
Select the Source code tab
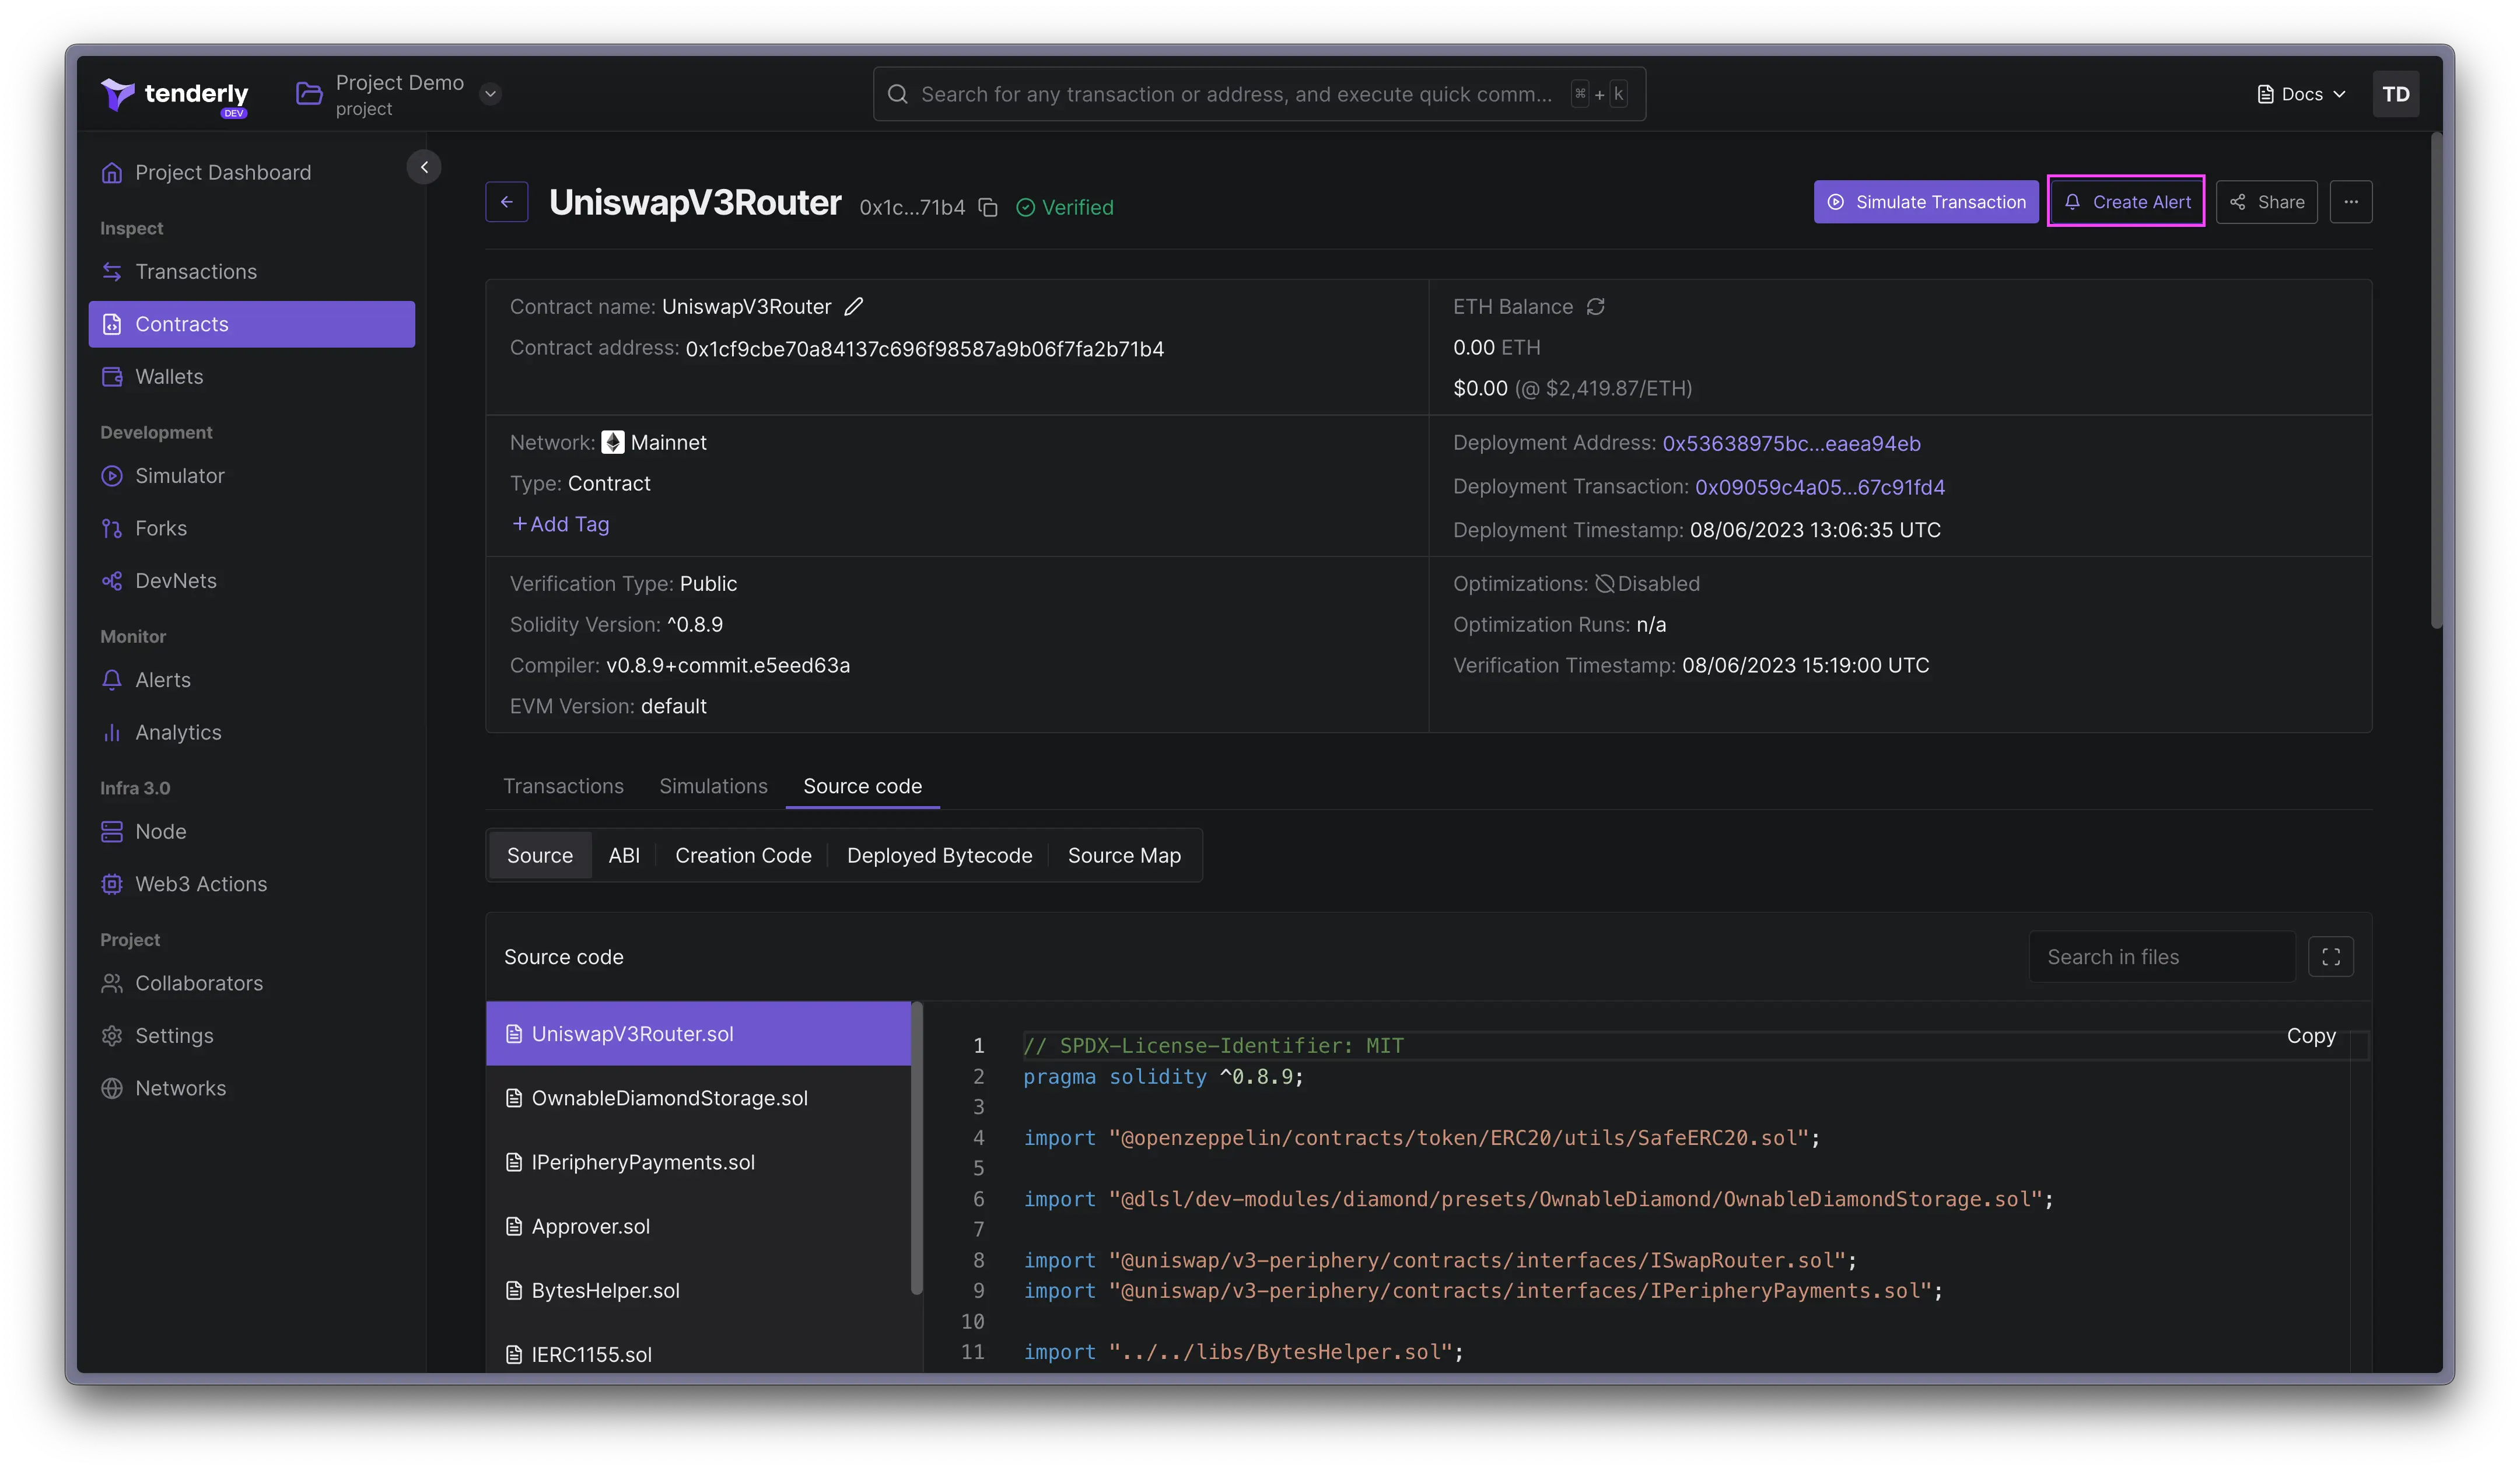(862, 786)
